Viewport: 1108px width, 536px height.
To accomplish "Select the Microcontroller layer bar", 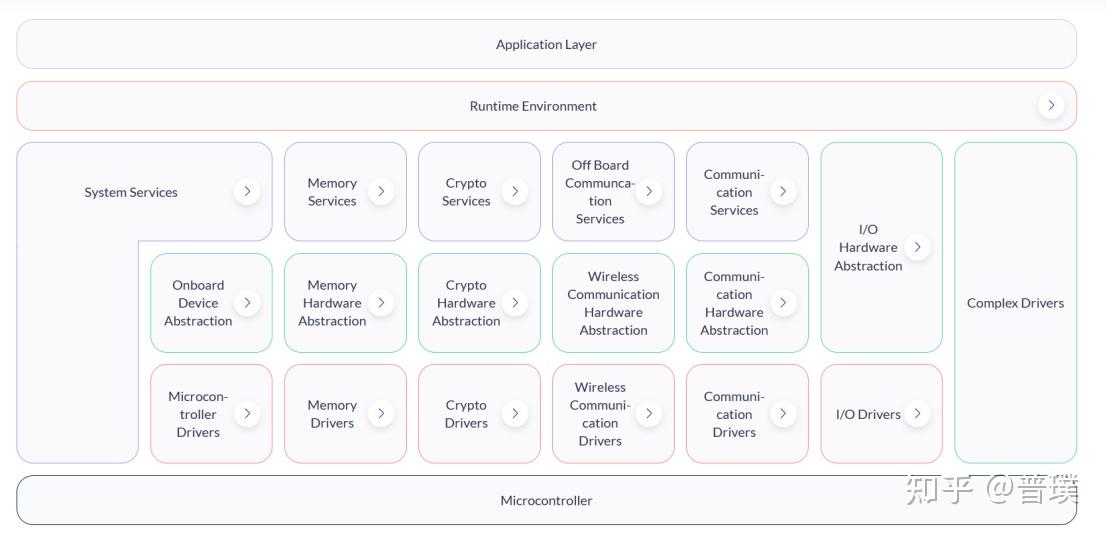I will click(546, 500).
